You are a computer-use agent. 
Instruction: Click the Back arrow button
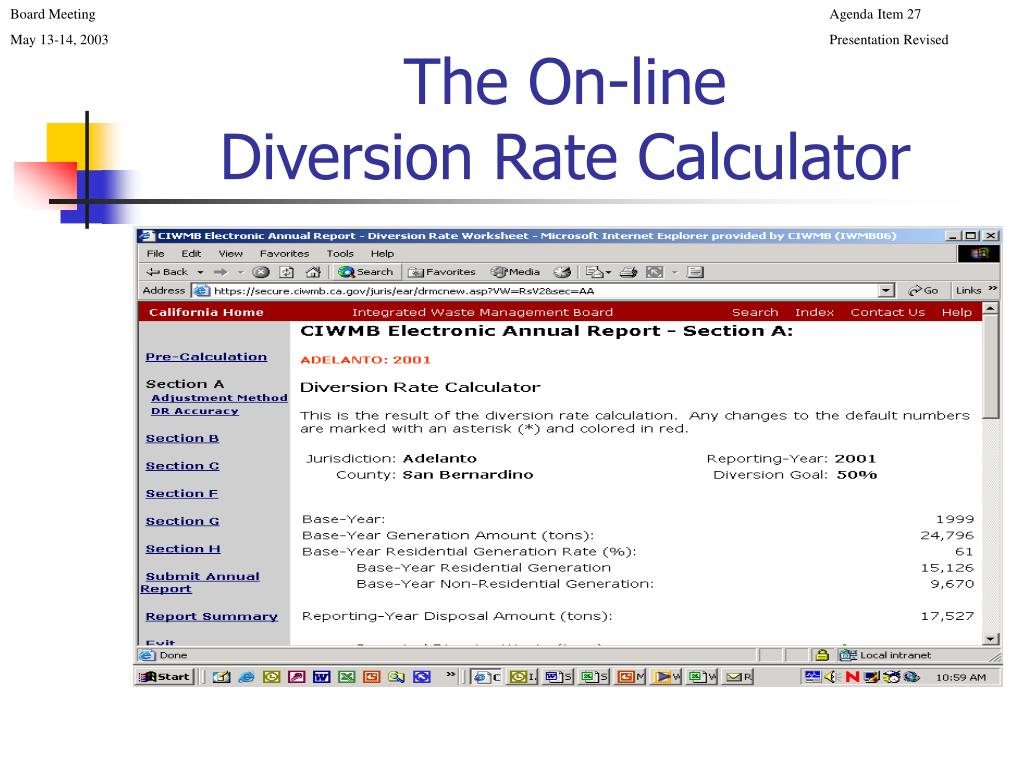pos(167,272)
